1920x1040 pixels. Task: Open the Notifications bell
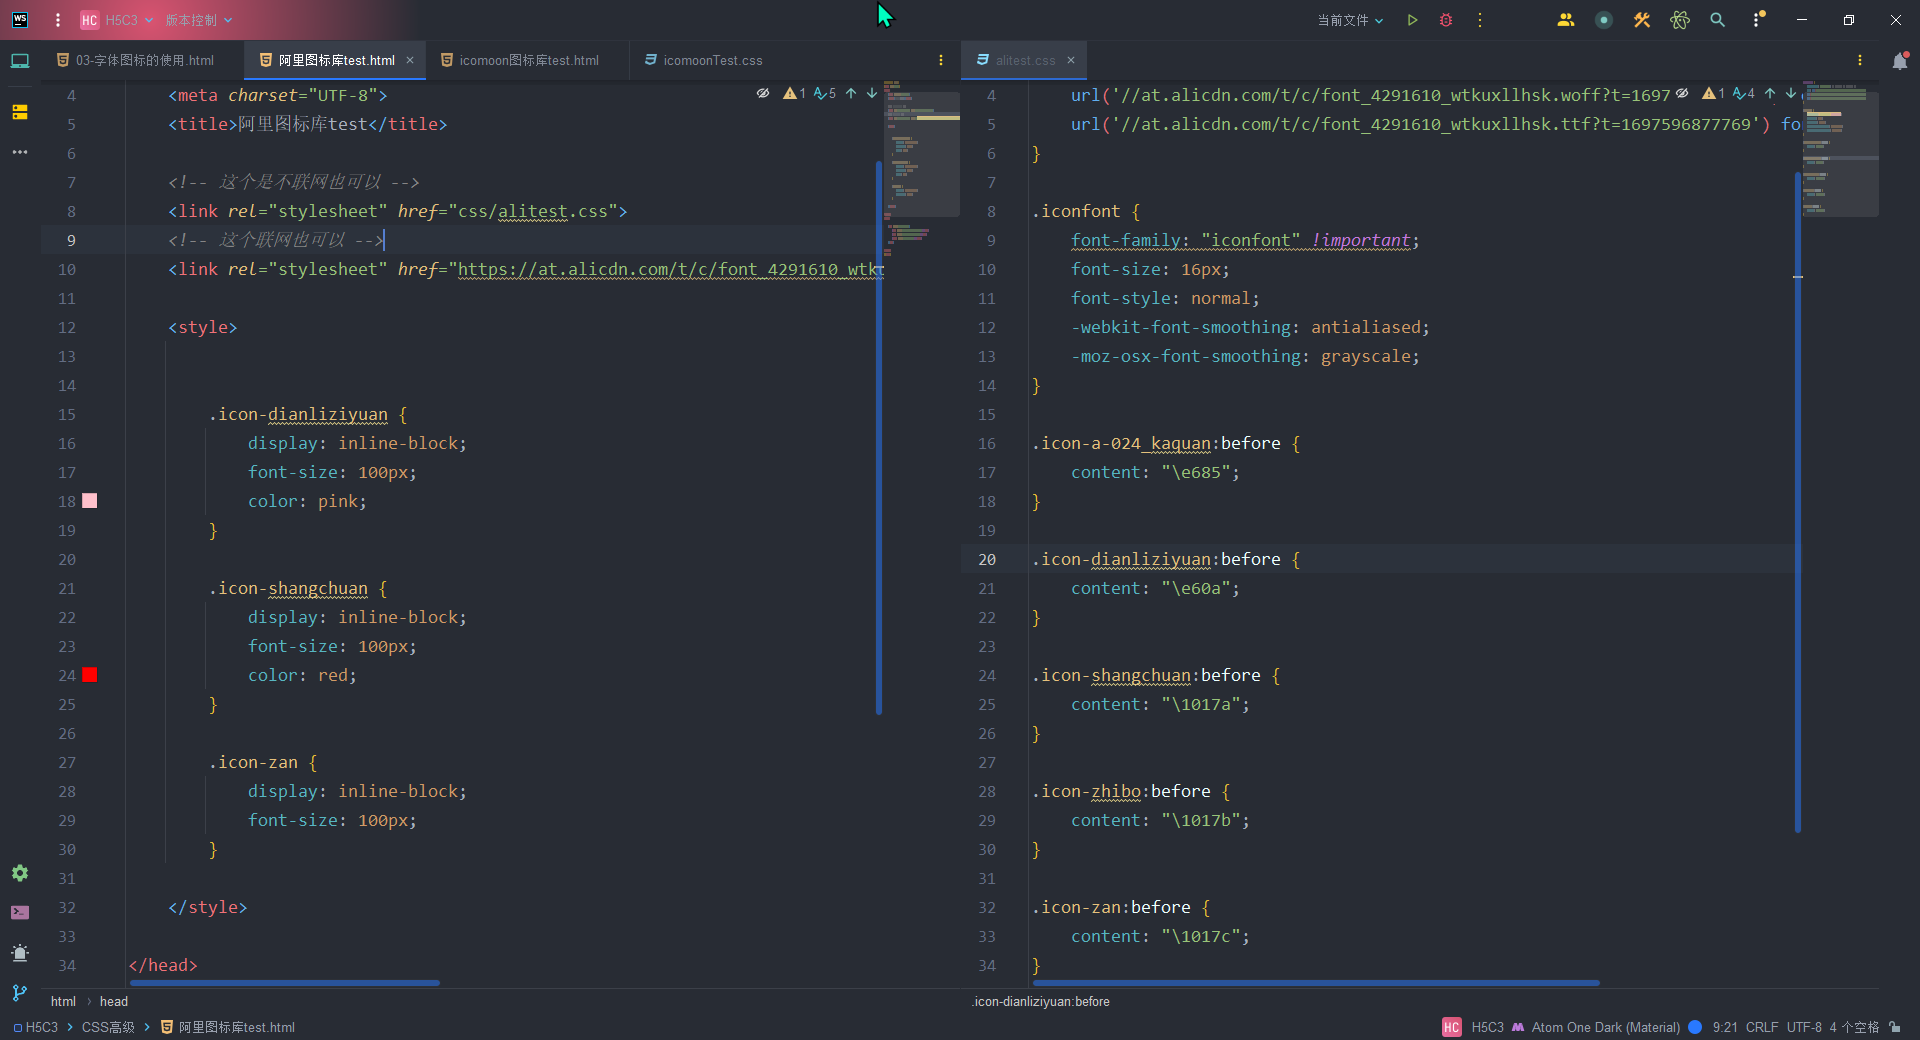[1900, 61]
